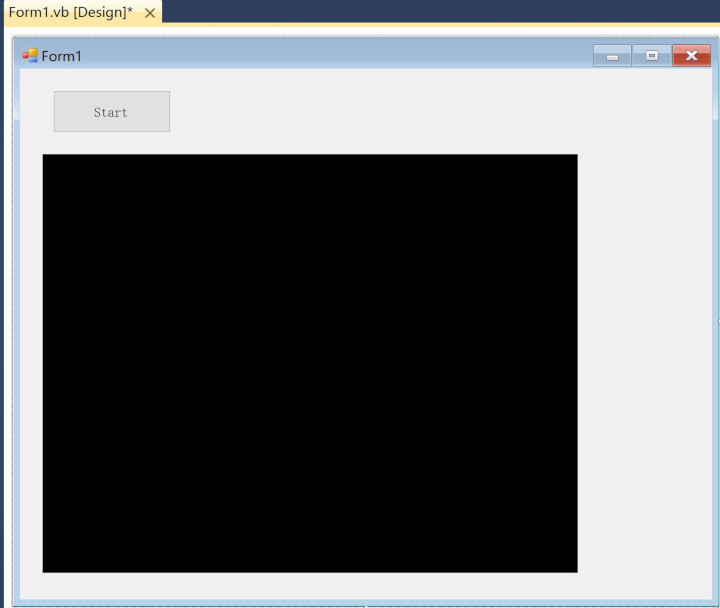Click empty form area right of black box
The width and height of the screenshot is (720, 608).
point(645,360)
